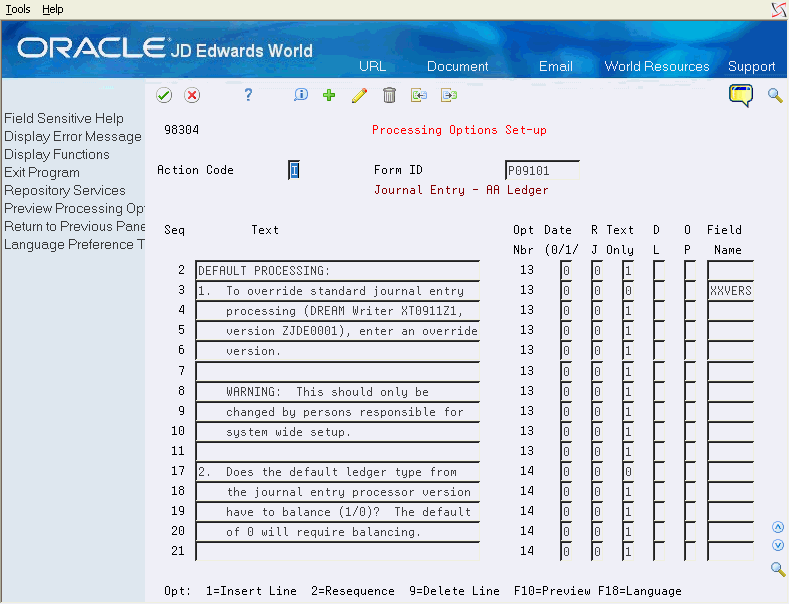The height and width of the screenshot is (604, 789).
Task: Click 'Journal Entry - AA Ledger' text
Action: [461, 190]
